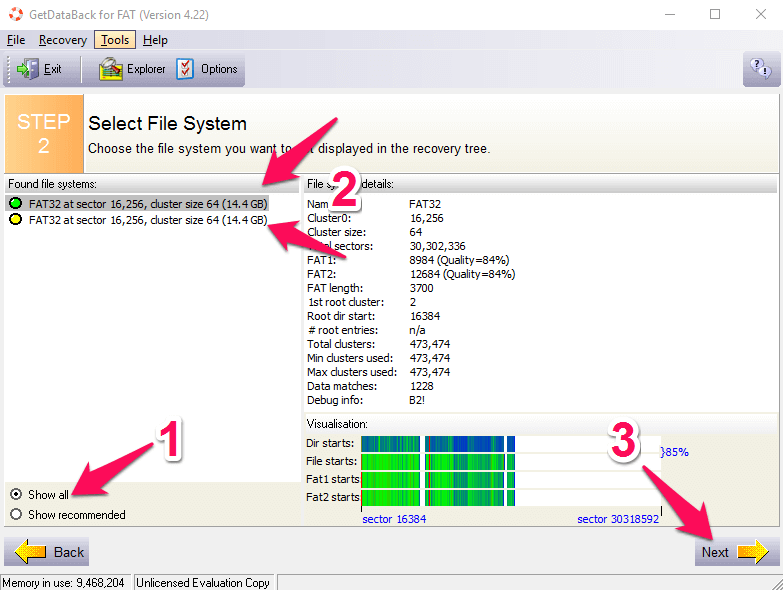783x590 pixels.
Task: Maximize the GetDataBack window
Action: coord(715,14)
